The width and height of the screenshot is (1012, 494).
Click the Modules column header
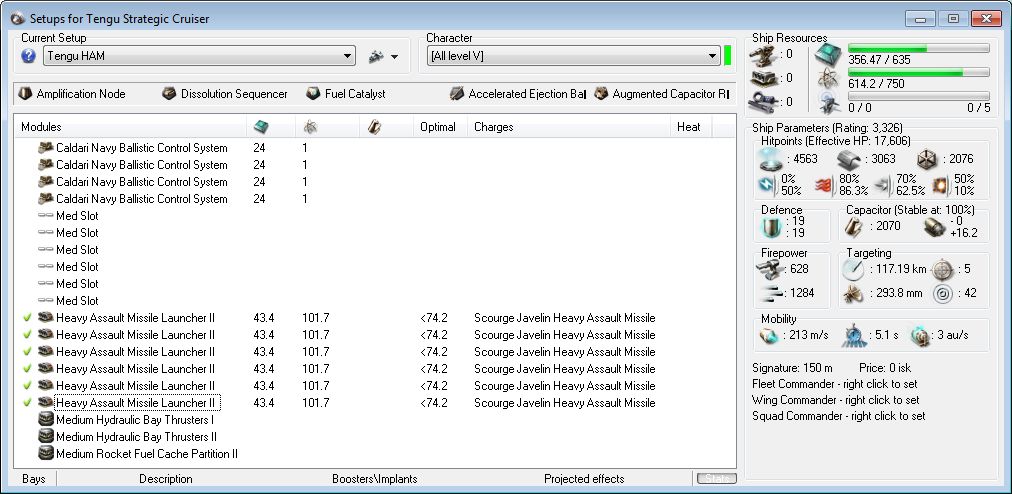coord(130,127)
